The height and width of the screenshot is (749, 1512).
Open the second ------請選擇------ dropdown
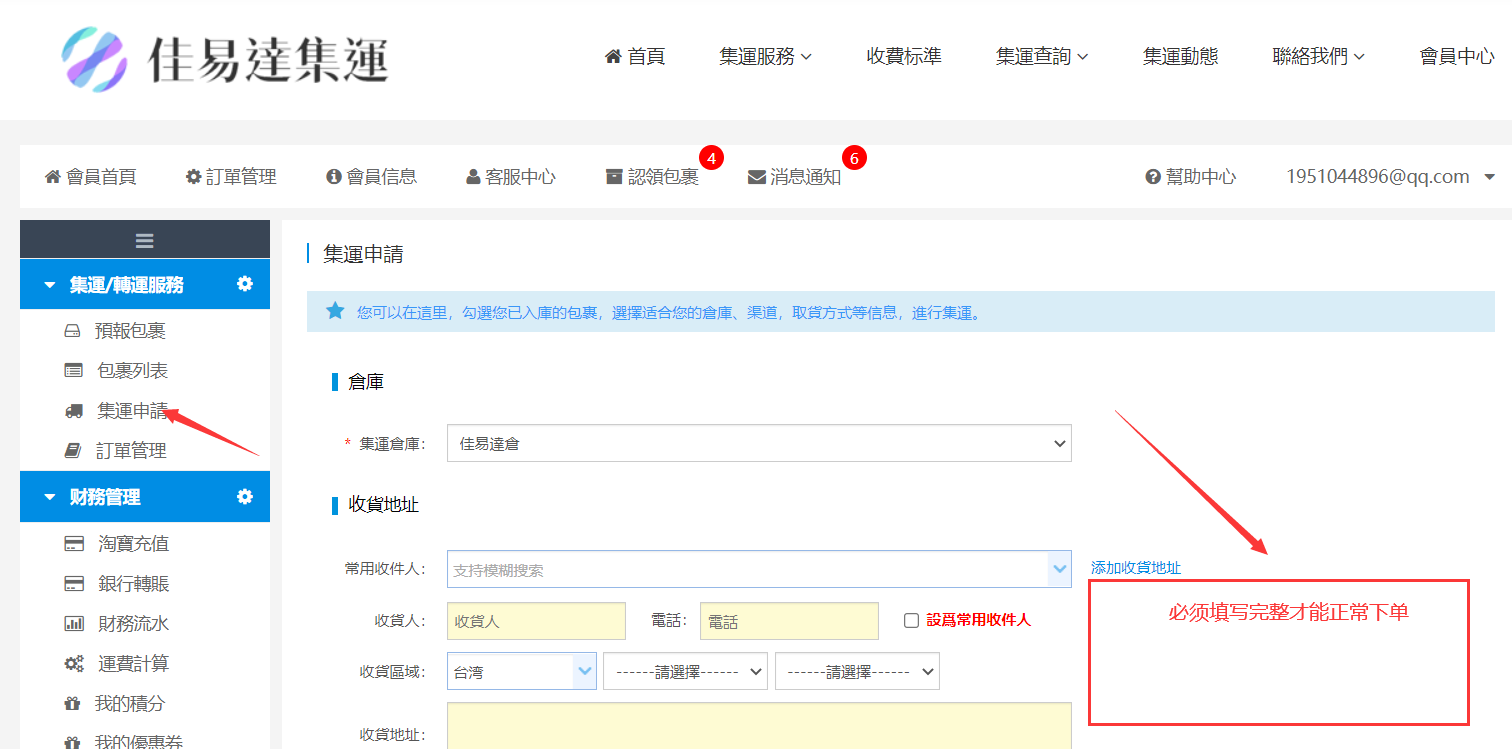pos(857,672)
